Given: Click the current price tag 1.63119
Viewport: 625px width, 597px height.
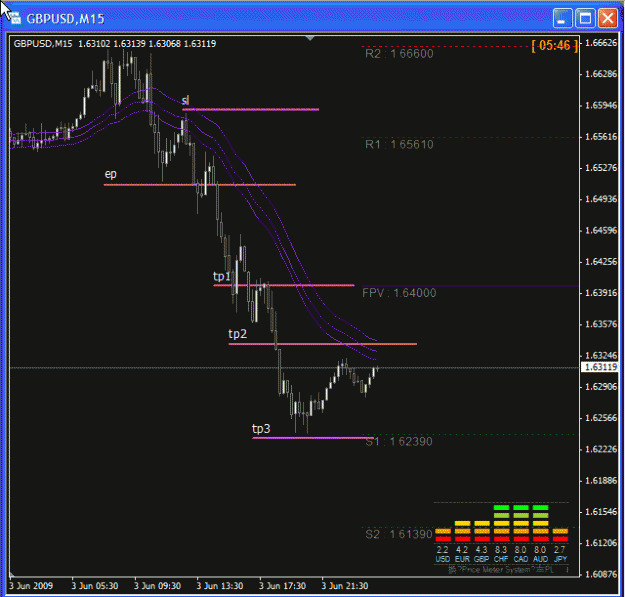Looking at the screenshot, I should [600, 367].
